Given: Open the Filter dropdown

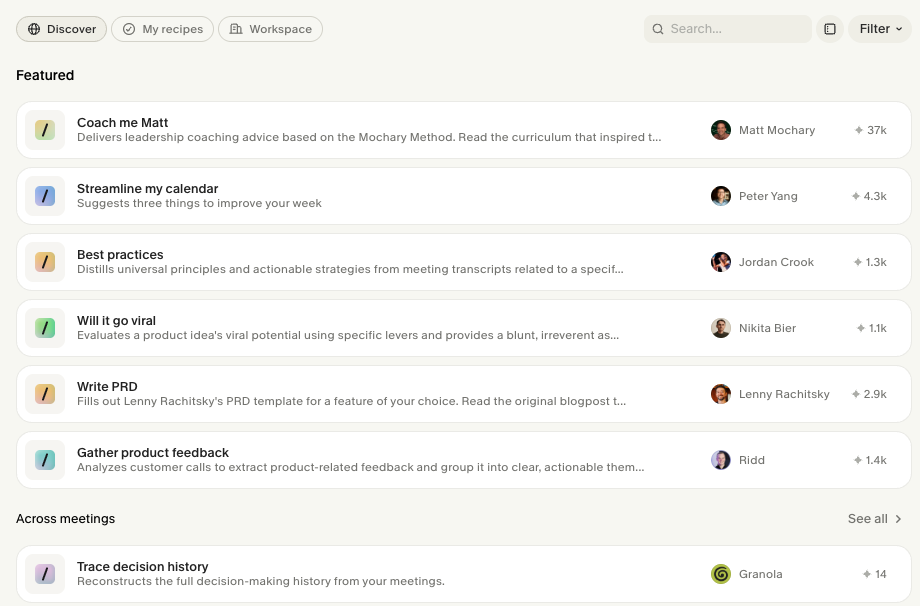Looking at the screenshot, I should (x=879, y=29).
